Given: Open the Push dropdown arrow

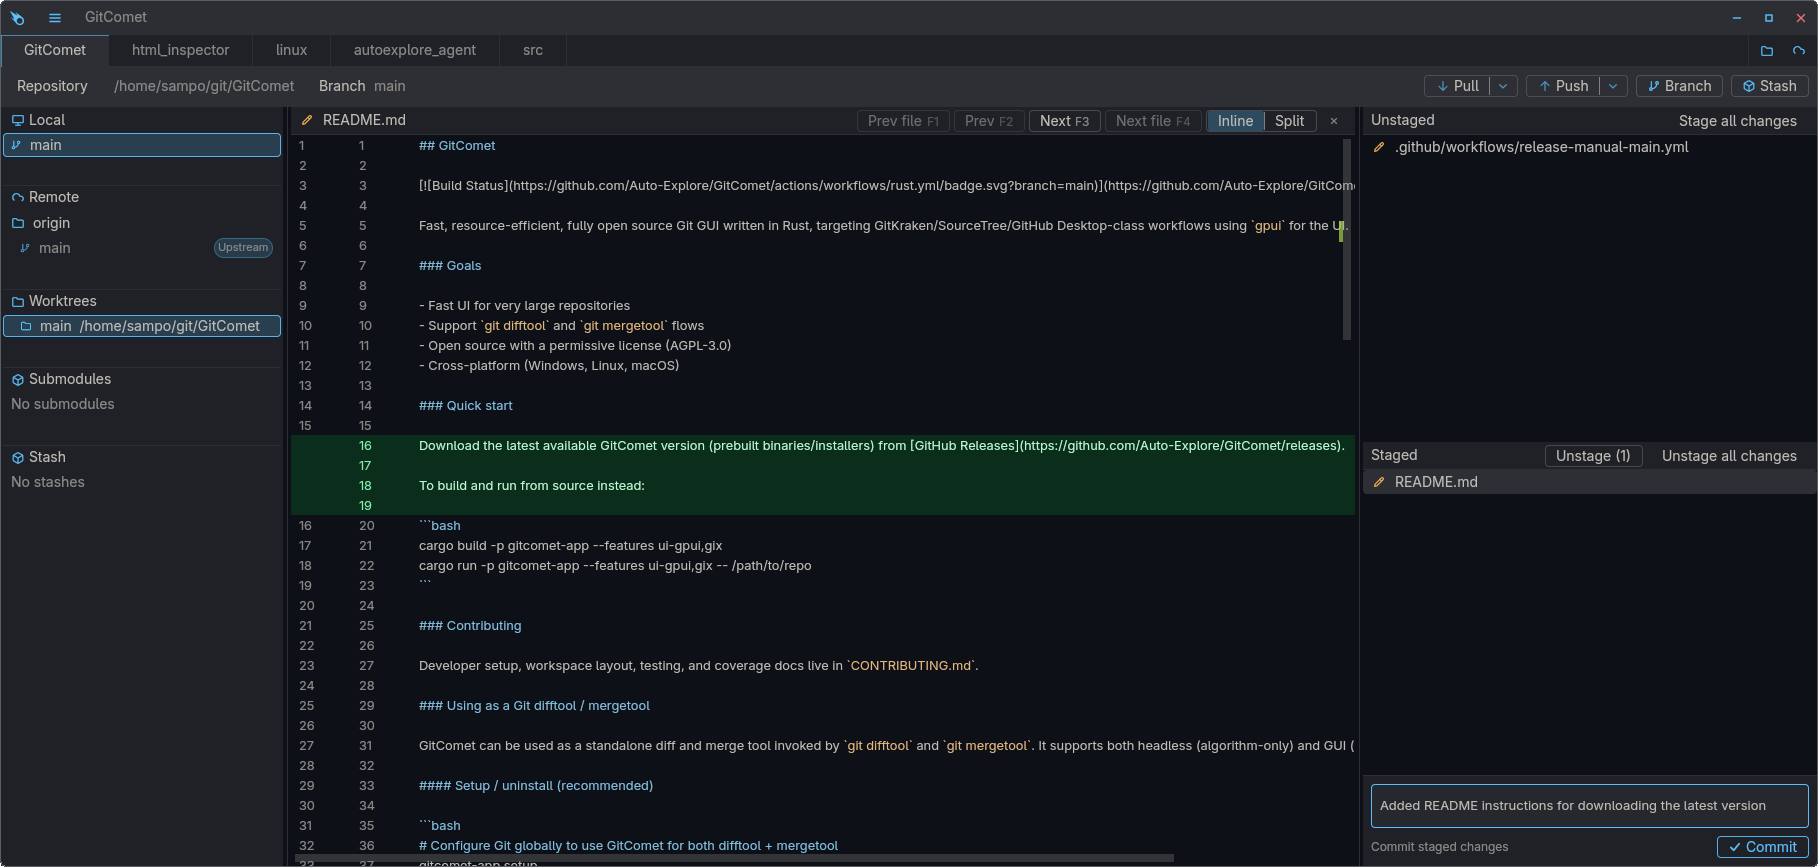Looking at the screenshot, I should tap(1613, 86).
